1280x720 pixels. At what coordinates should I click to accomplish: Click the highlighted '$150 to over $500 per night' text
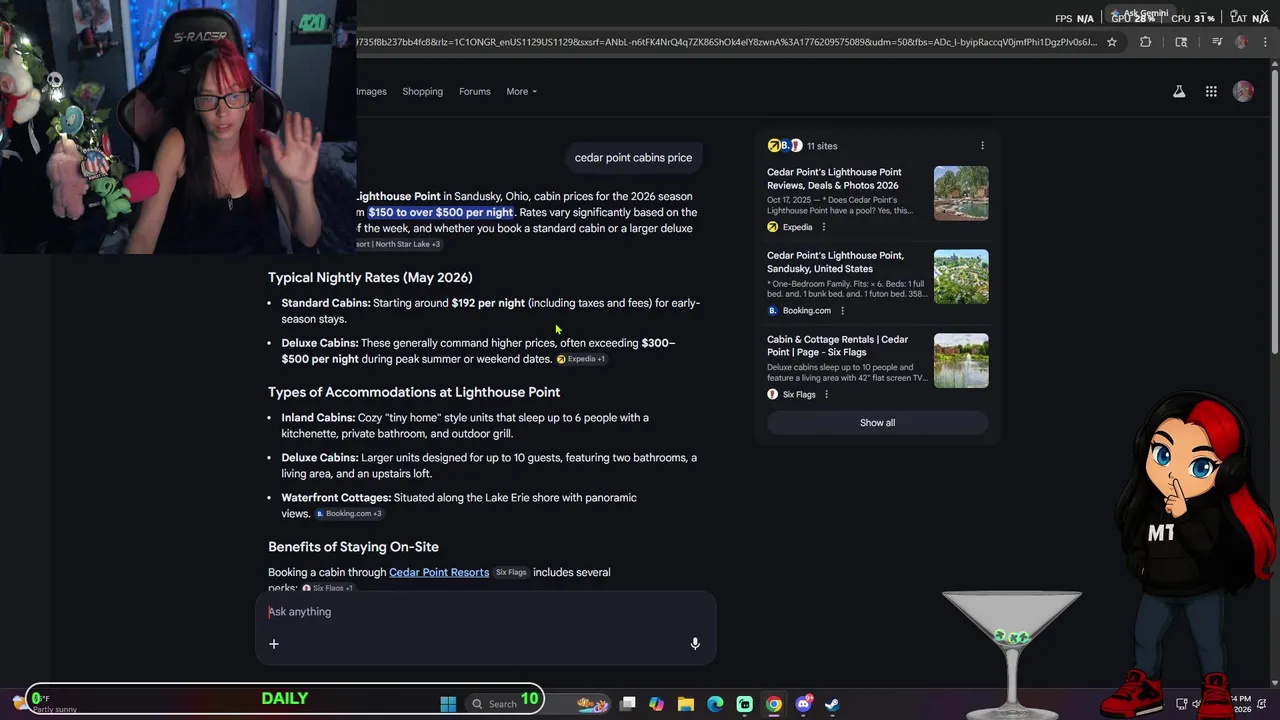coord(440,212)
